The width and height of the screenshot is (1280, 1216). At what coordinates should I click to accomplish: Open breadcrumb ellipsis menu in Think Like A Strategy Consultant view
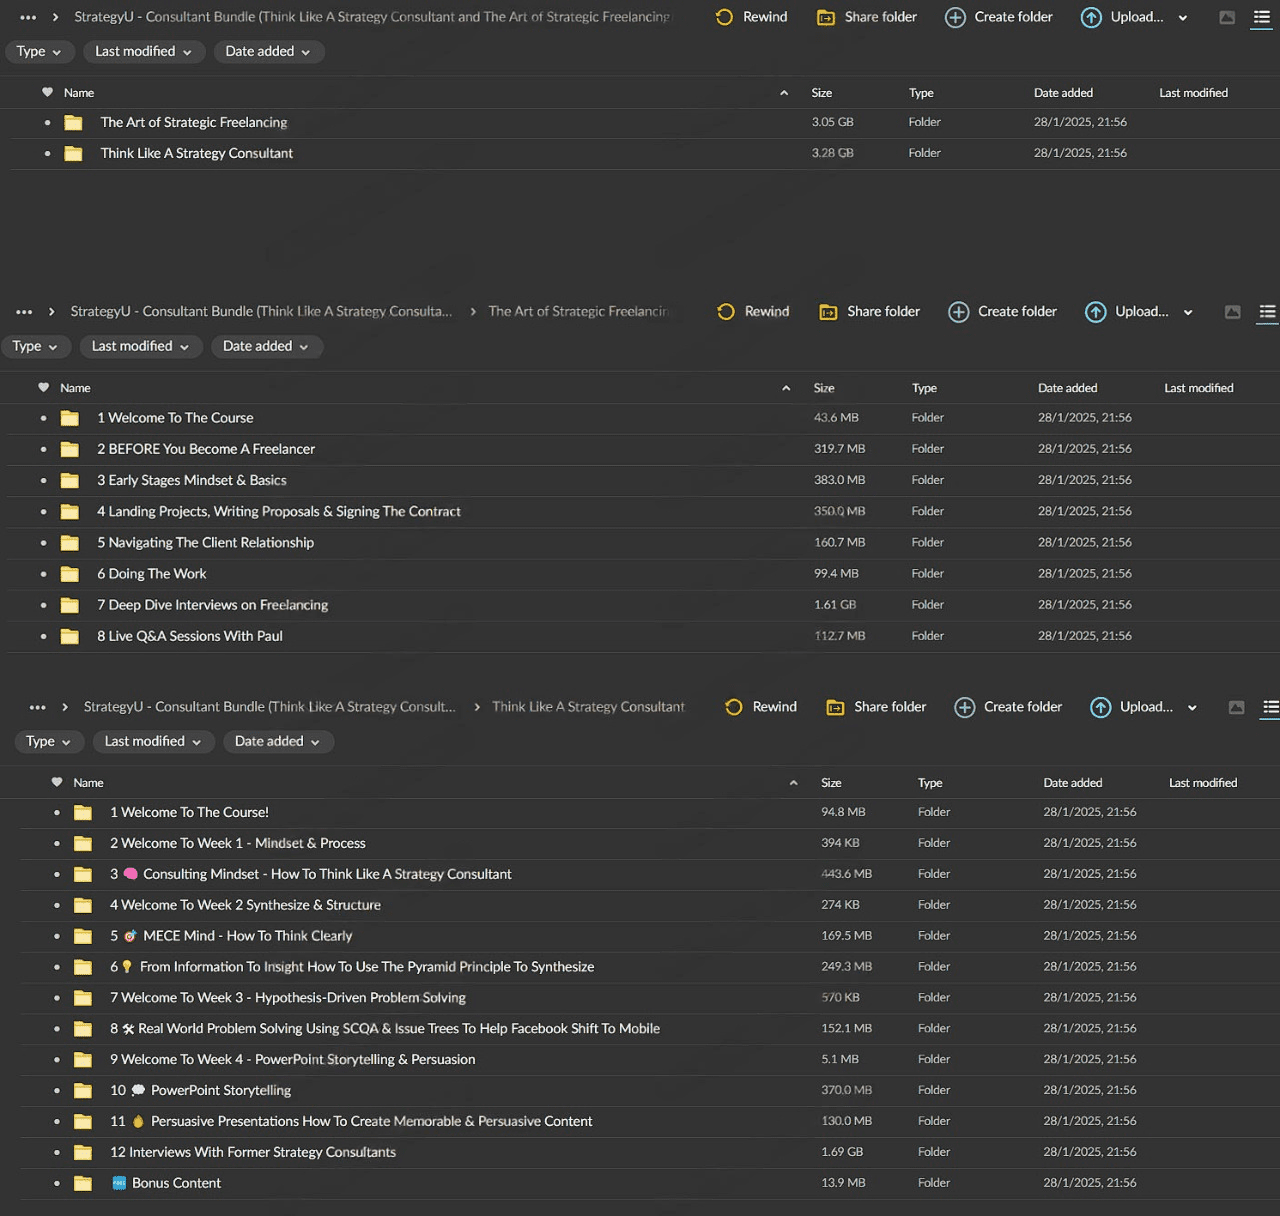coord(37,708)
